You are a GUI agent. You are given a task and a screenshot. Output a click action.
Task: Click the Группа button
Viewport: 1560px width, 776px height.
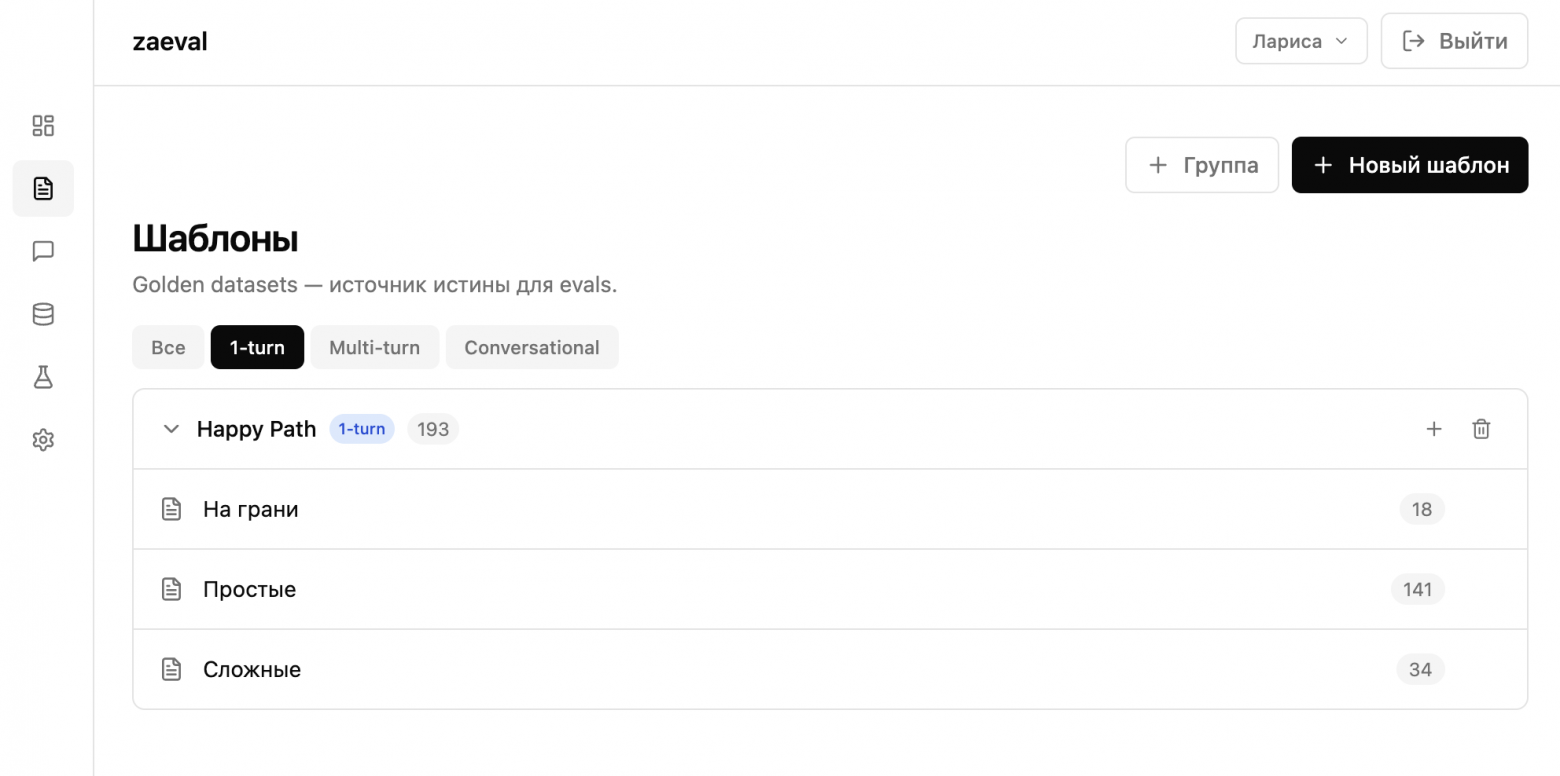click(1201, 165)
